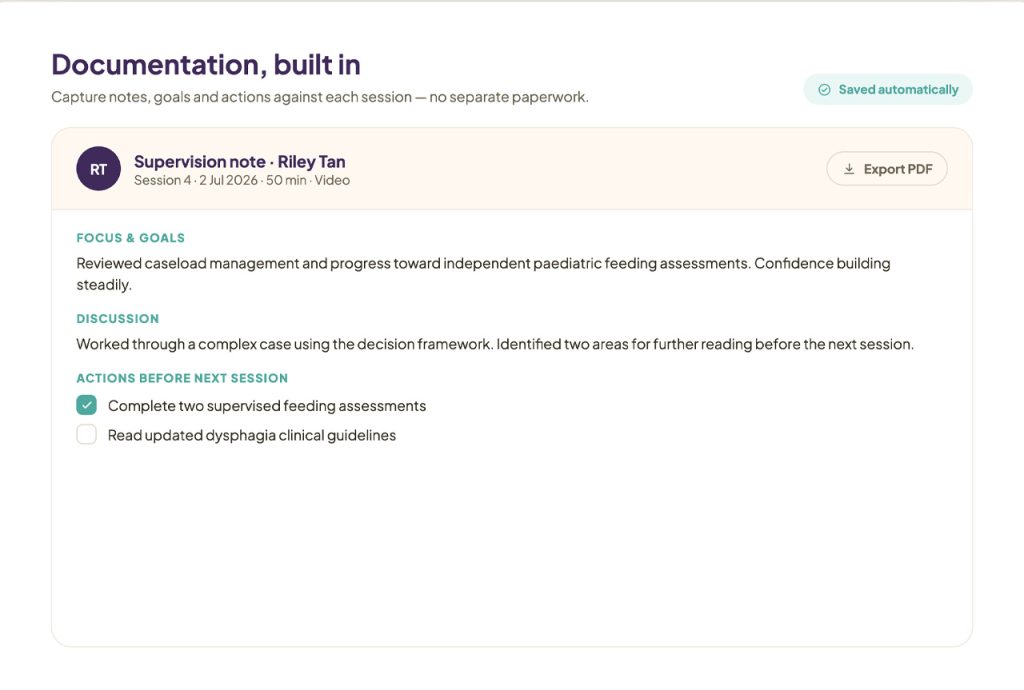Screen dimensions: 1024x690
Task: Click the Export PDF text label
Action: coord(898,169)
